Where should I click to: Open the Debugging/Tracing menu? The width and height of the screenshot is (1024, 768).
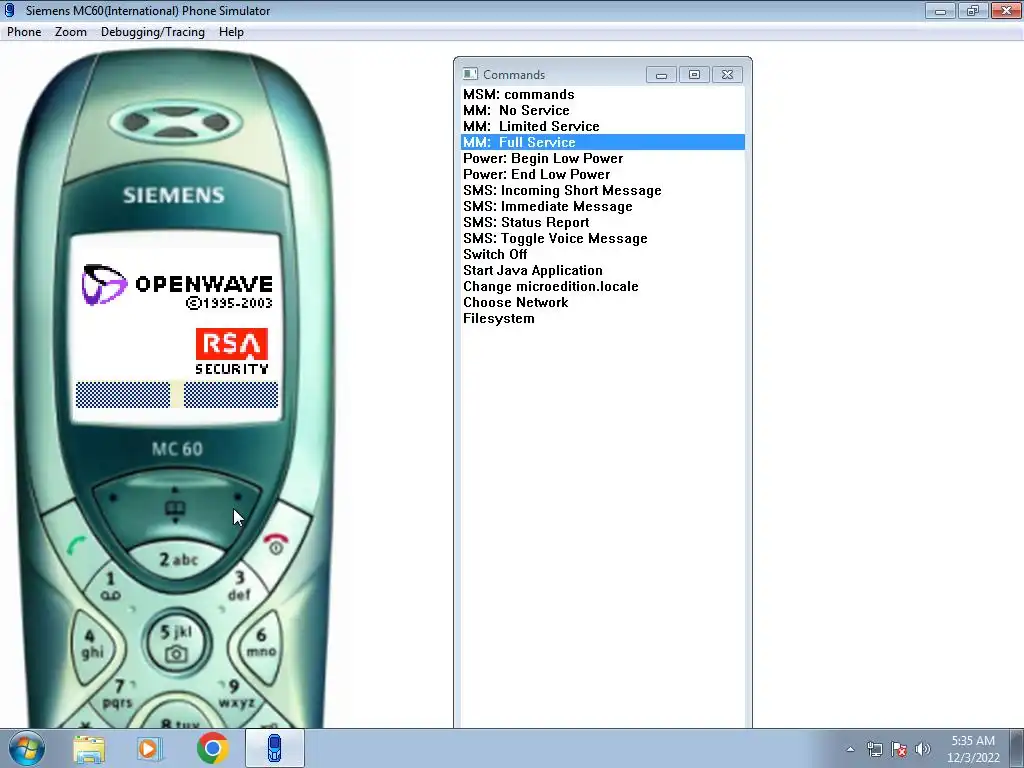coord(153,32)
